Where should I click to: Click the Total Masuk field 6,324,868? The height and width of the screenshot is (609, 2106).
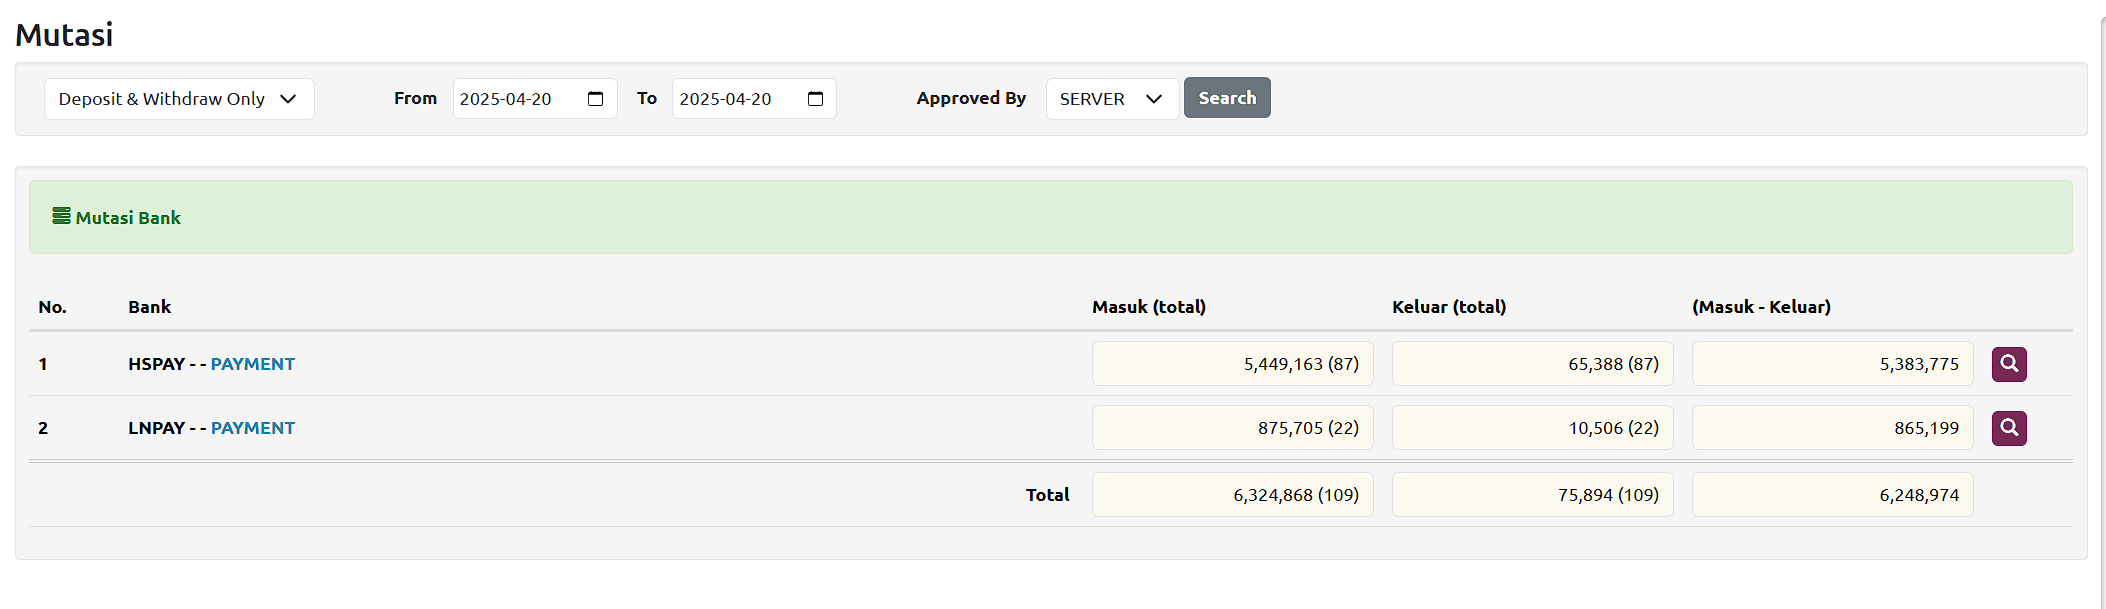pos(1232,495)
